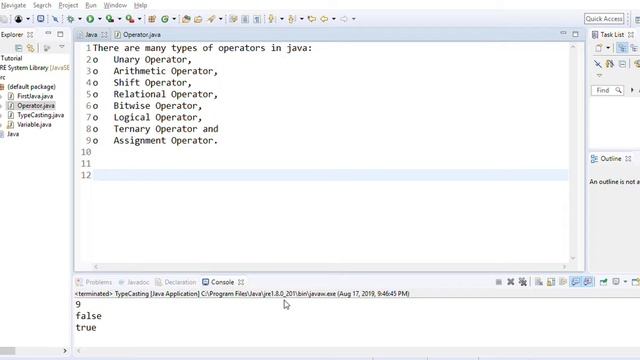The height and width of the screenshot is (360, 640).
Task: Select the Console tab
Action: click(x=223, y=282)
